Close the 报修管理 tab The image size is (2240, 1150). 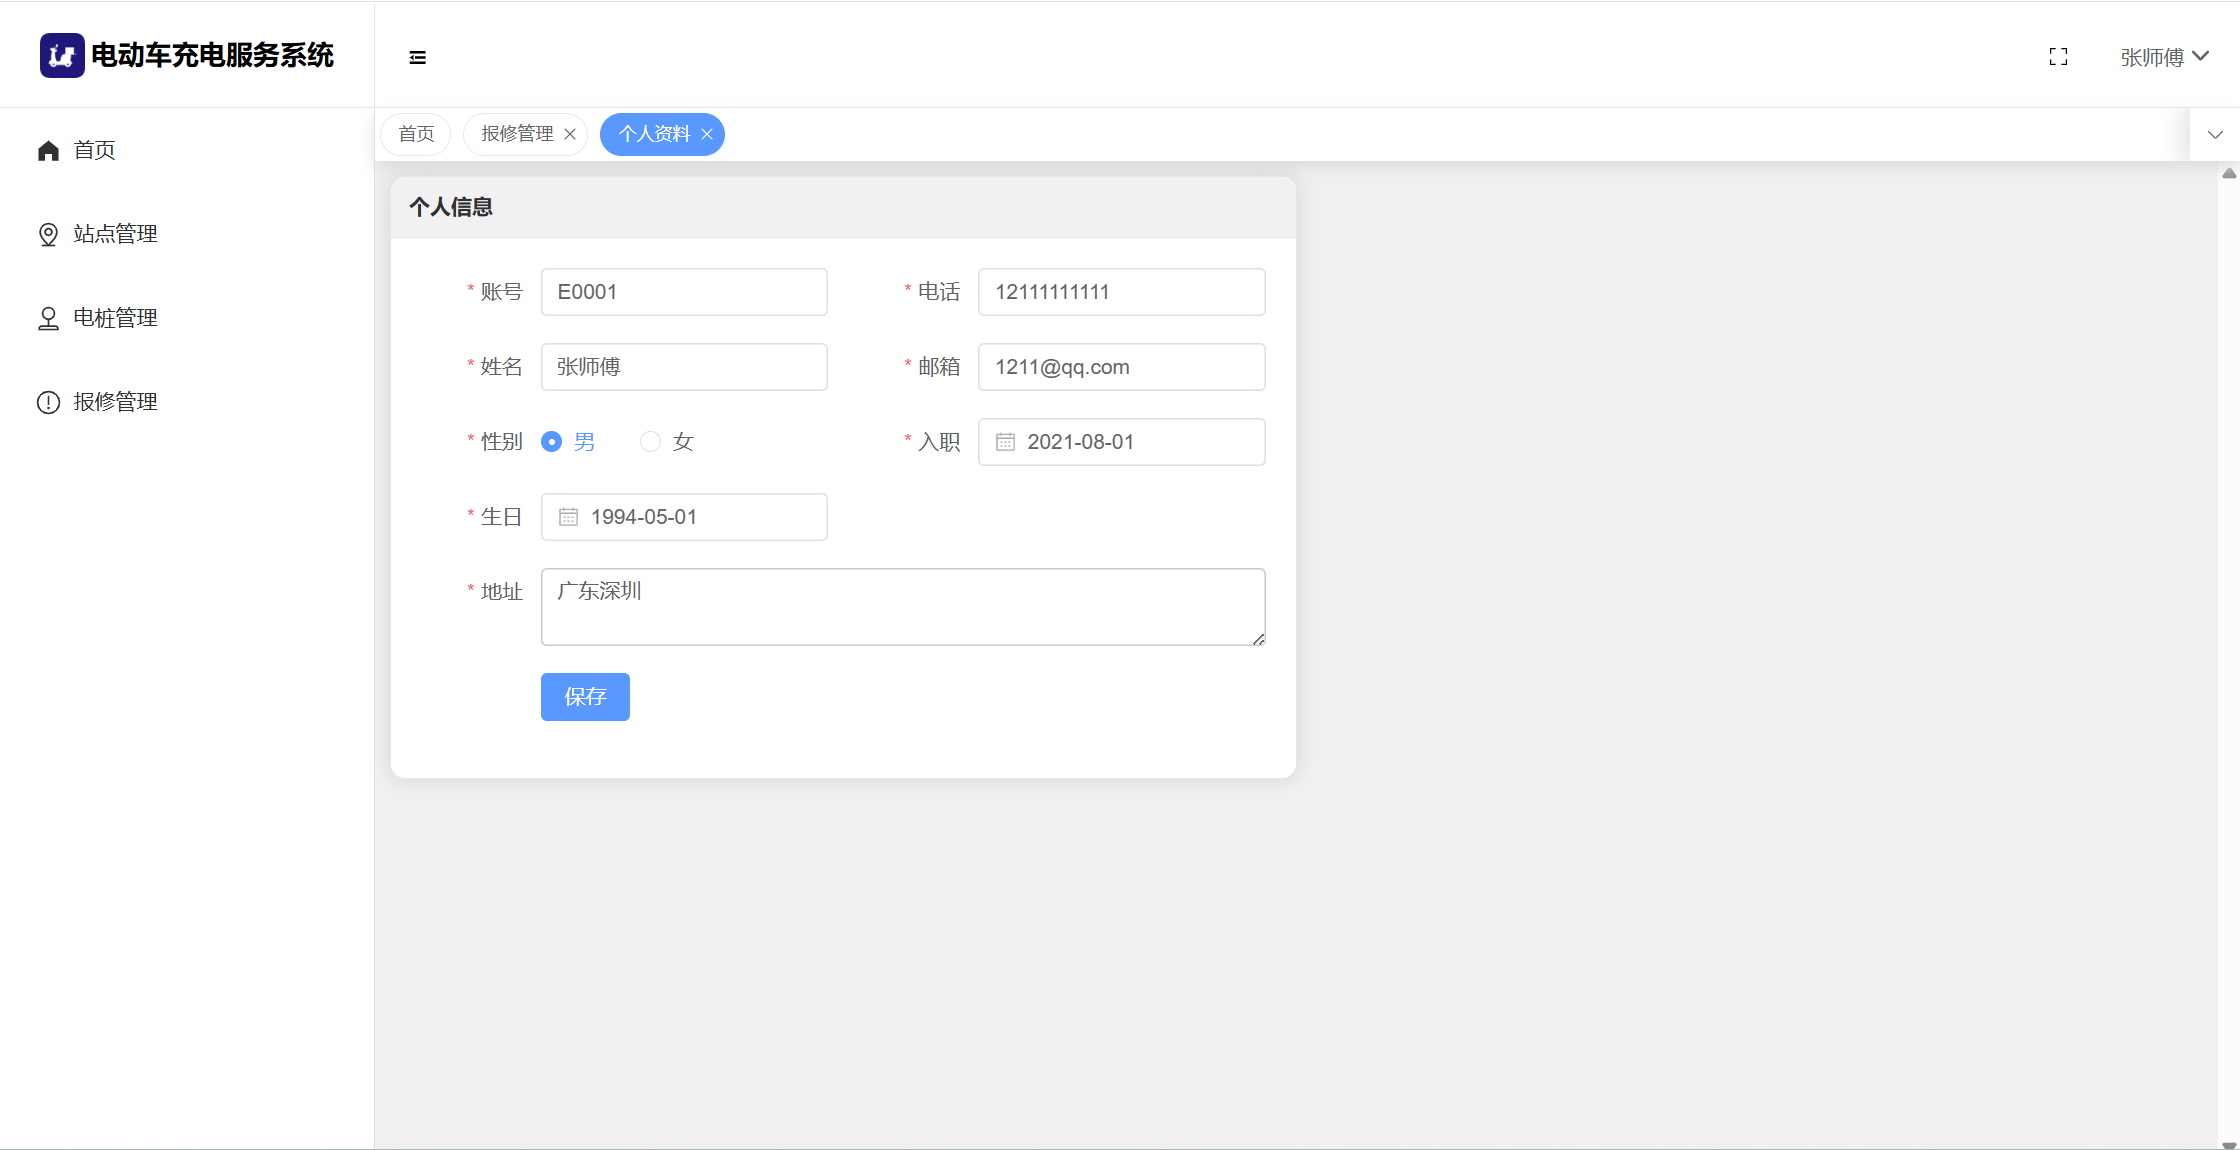point(570,134)
